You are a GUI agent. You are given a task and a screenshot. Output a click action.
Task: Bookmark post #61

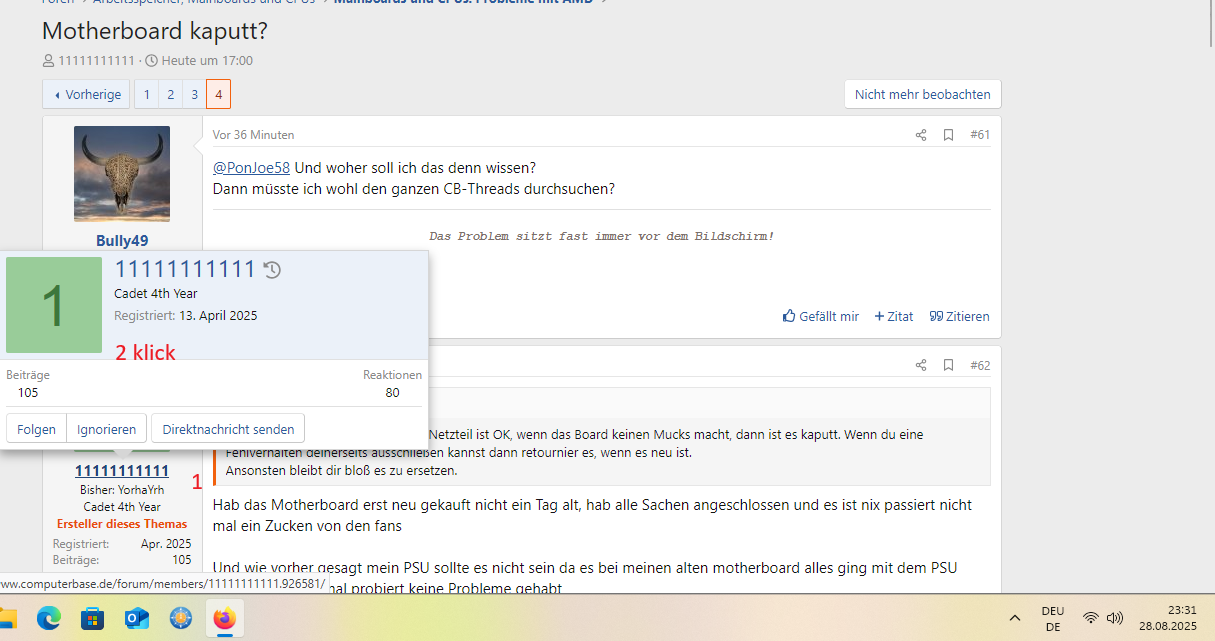click(949, 135)
